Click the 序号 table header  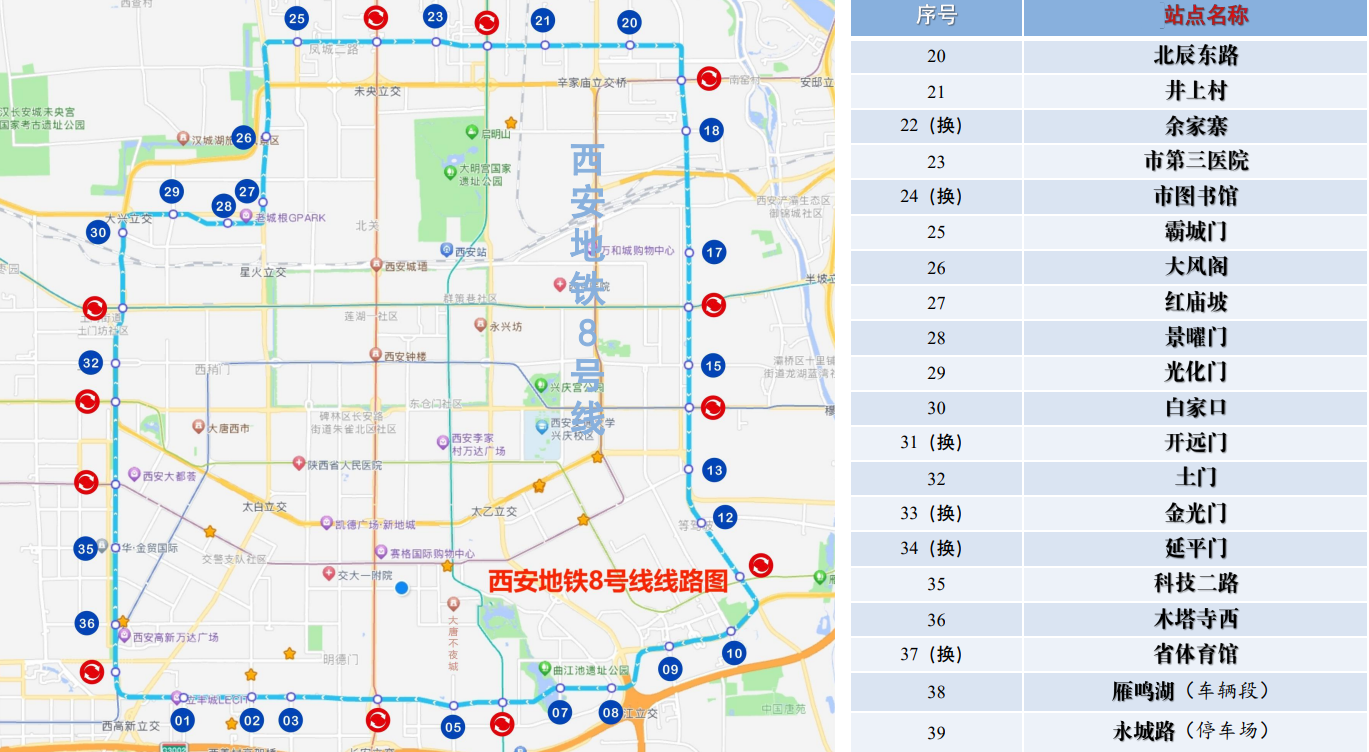click(x=936, y=16)
